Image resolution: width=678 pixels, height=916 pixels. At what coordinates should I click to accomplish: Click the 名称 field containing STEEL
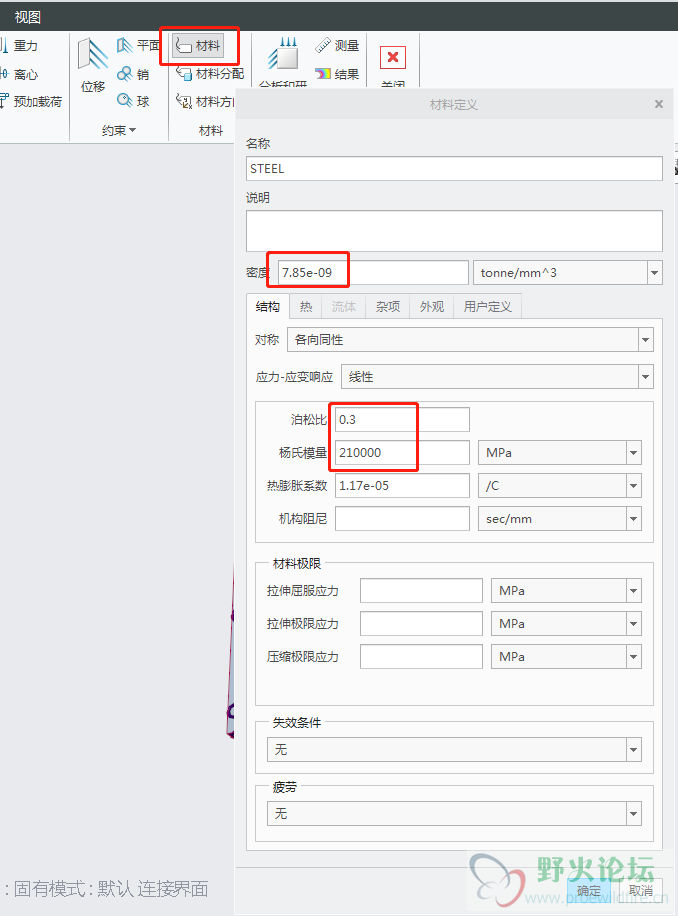point(454,169)
